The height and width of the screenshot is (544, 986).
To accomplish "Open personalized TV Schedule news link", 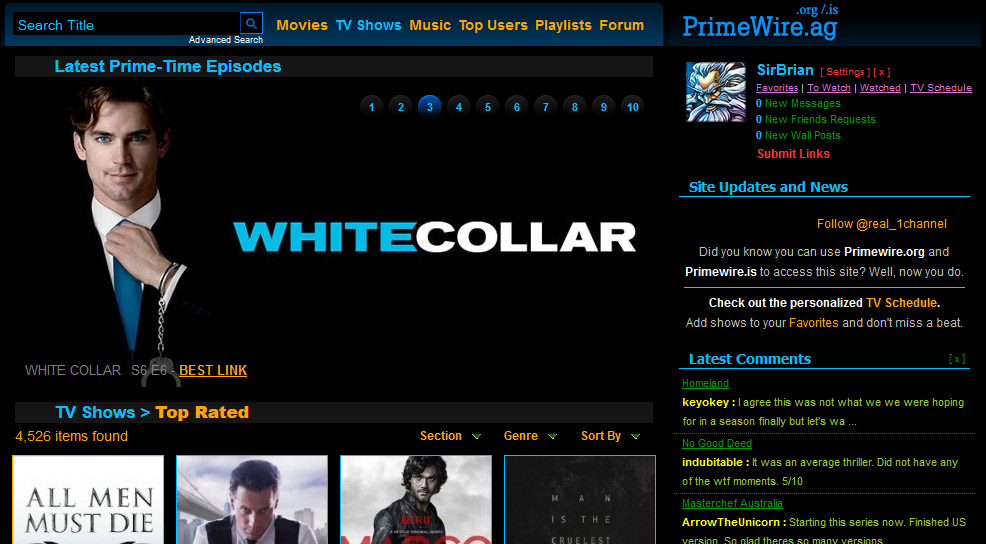I will (901, 303).
